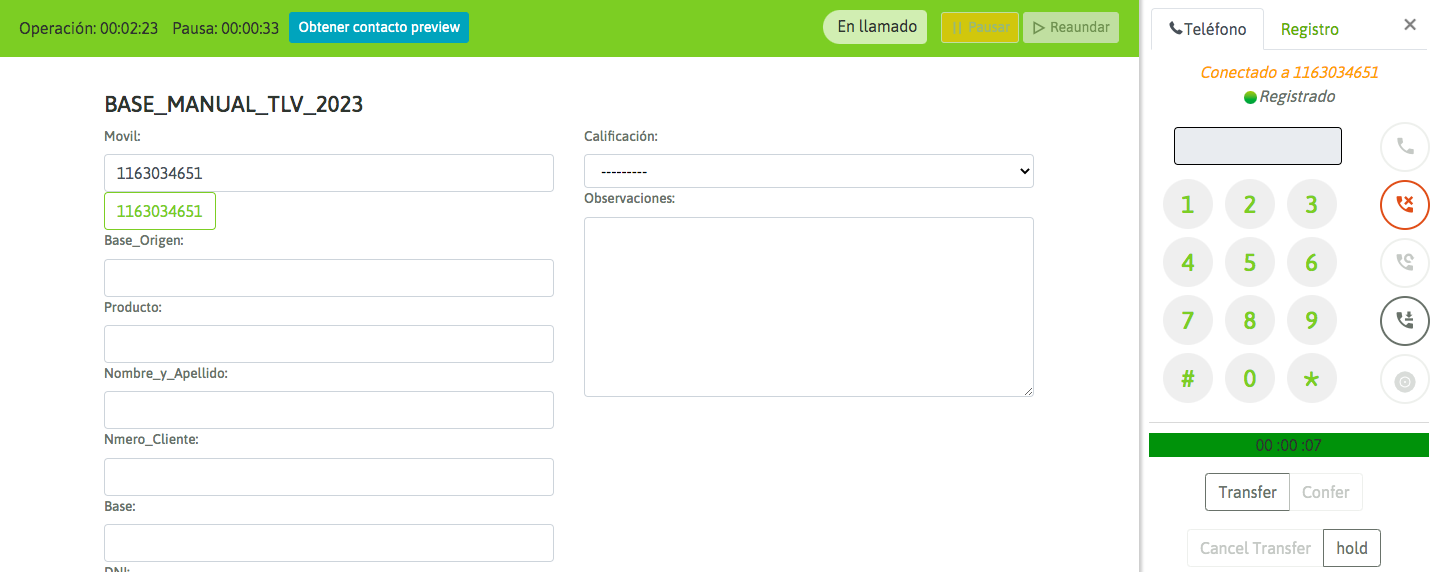Hang up the call with red phone icon
This screenshot has height=572, width=1438.
[x=1404, y=205]
